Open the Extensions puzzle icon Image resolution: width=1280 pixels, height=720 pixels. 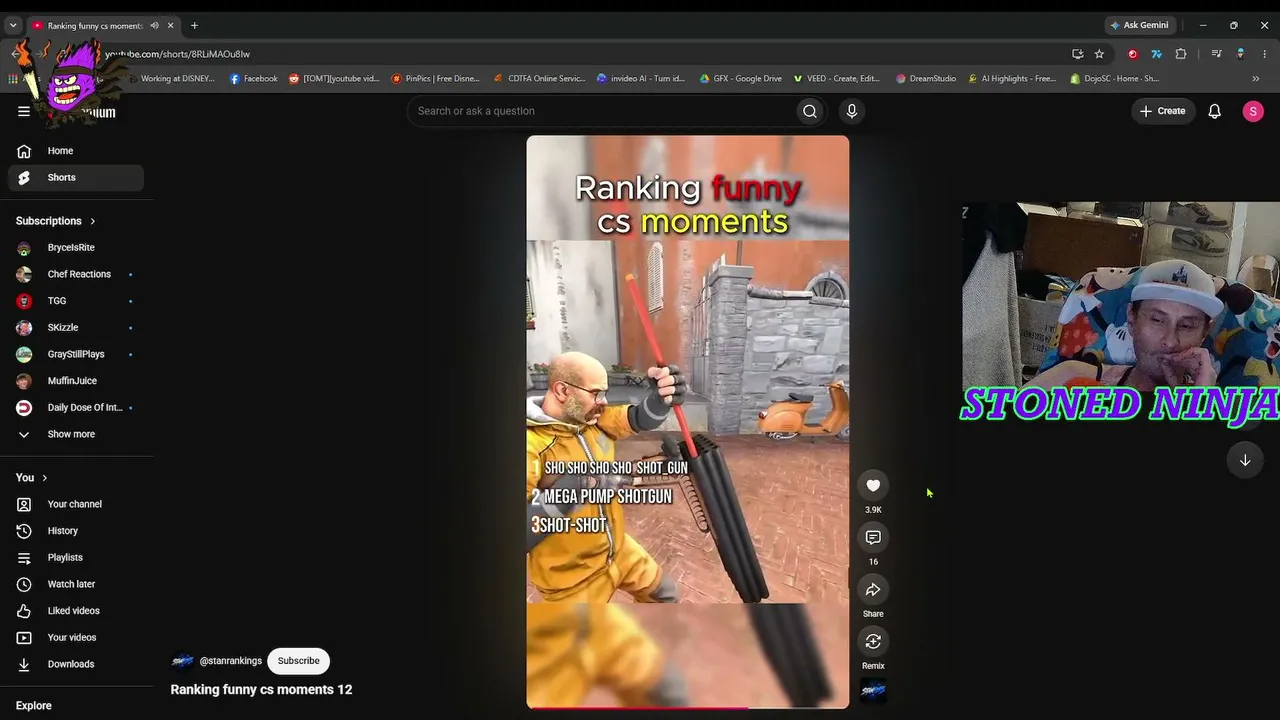(1181, 54)
